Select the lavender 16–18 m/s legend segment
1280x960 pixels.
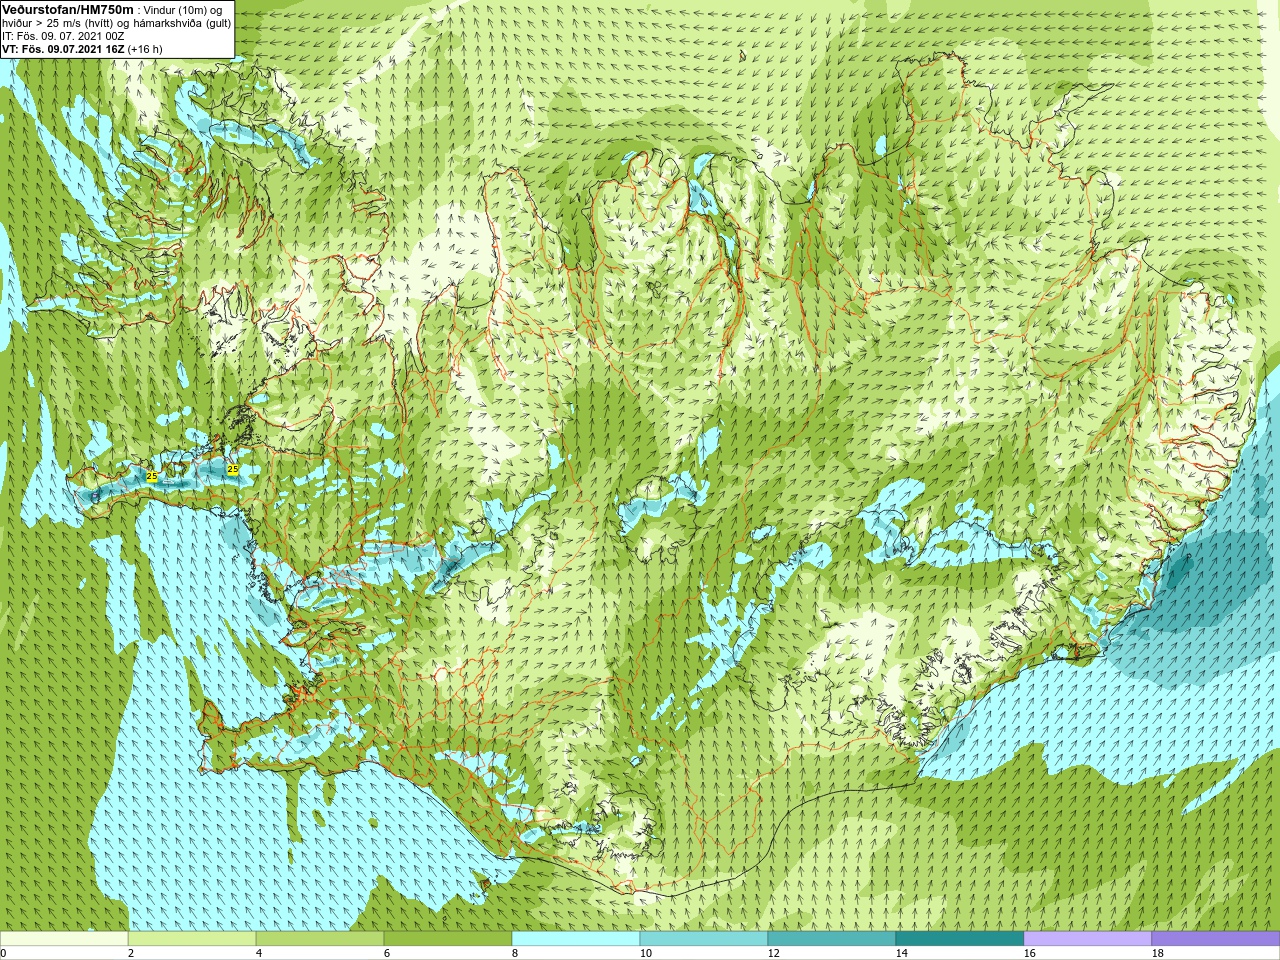point(1088,939)
